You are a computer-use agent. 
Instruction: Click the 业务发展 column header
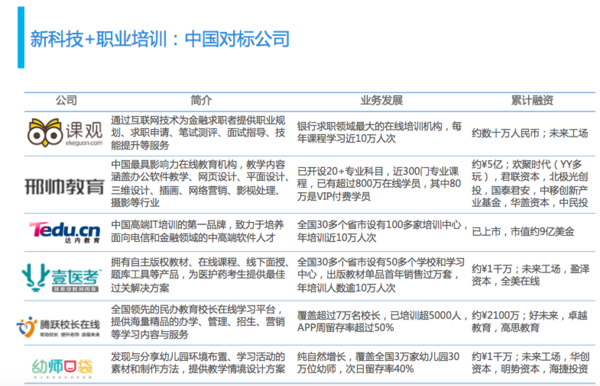click(382, 100)
